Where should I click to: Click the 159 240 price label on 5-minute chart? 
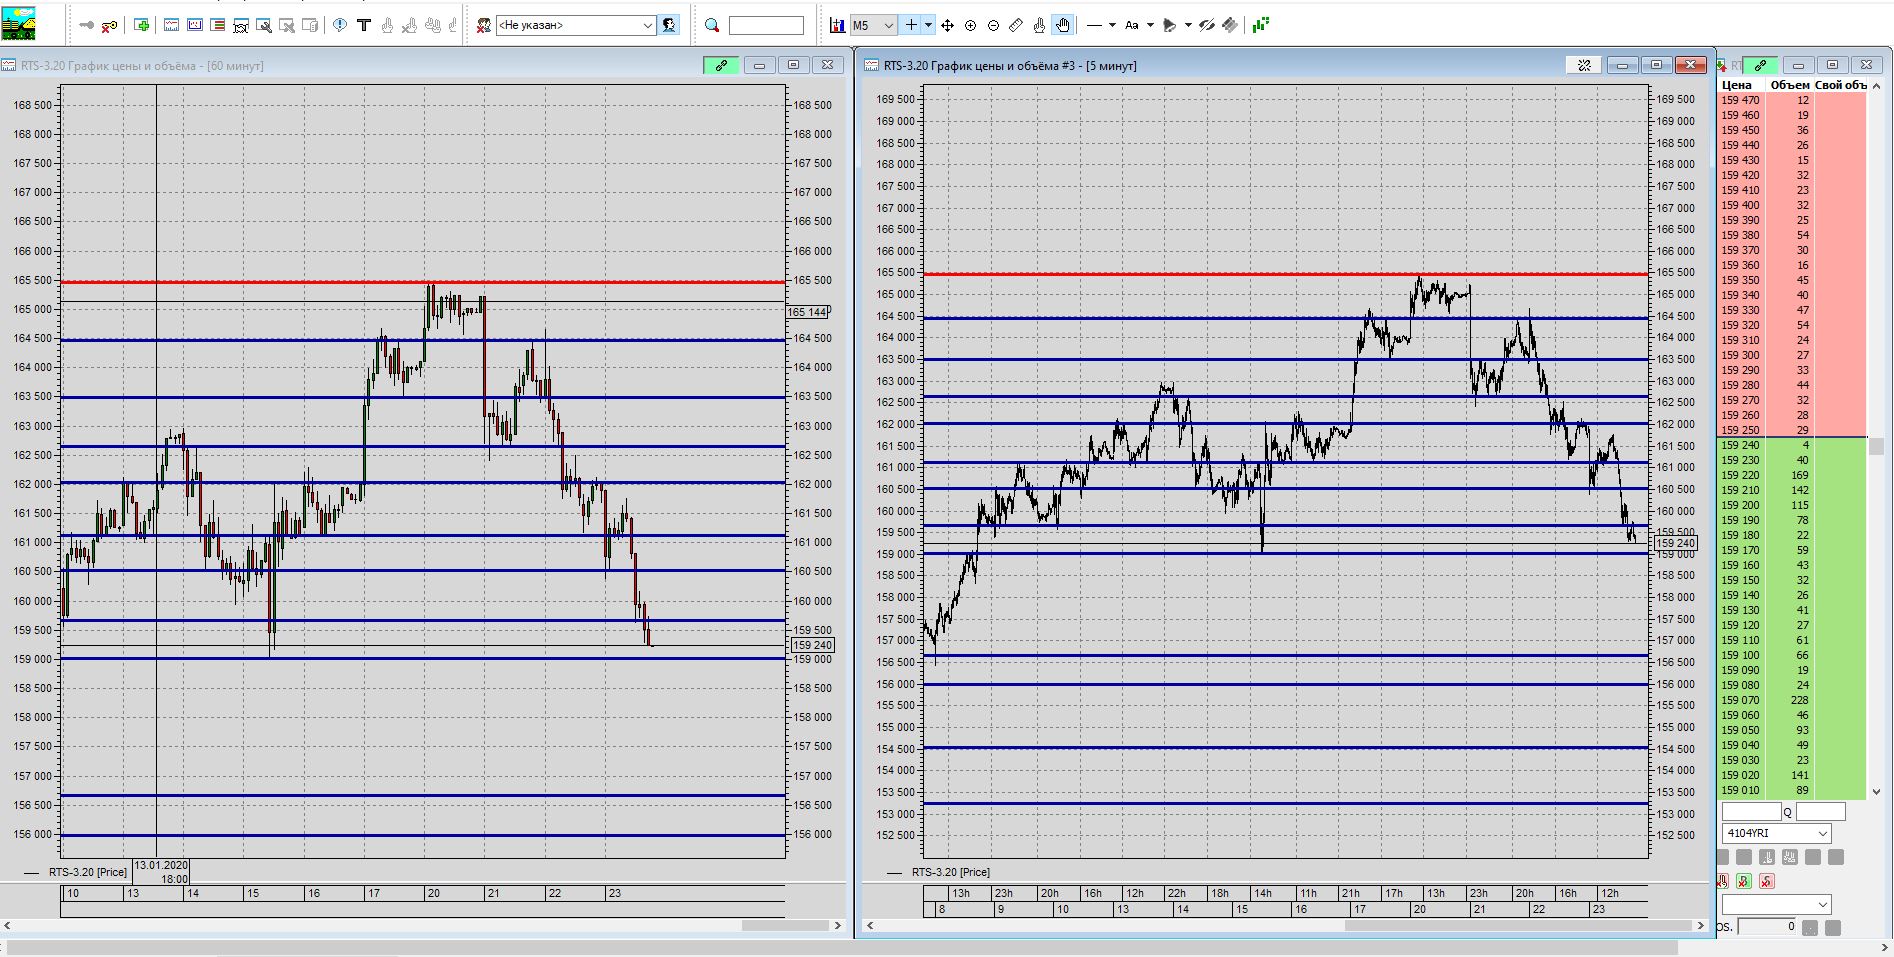coord(1676,543)
